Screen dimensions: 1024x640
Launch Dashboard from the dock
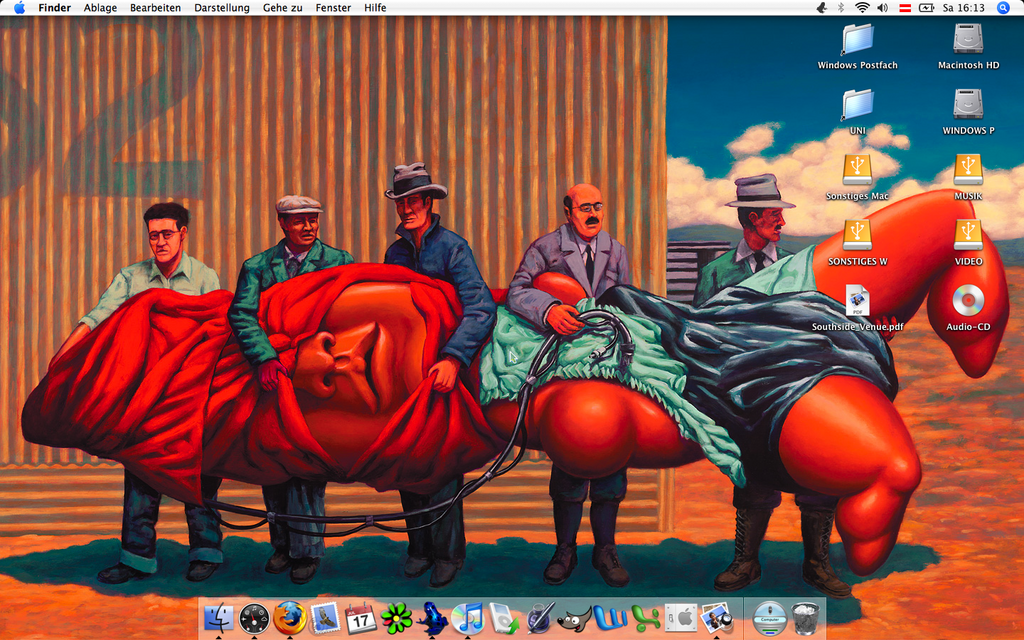point(254,618)
